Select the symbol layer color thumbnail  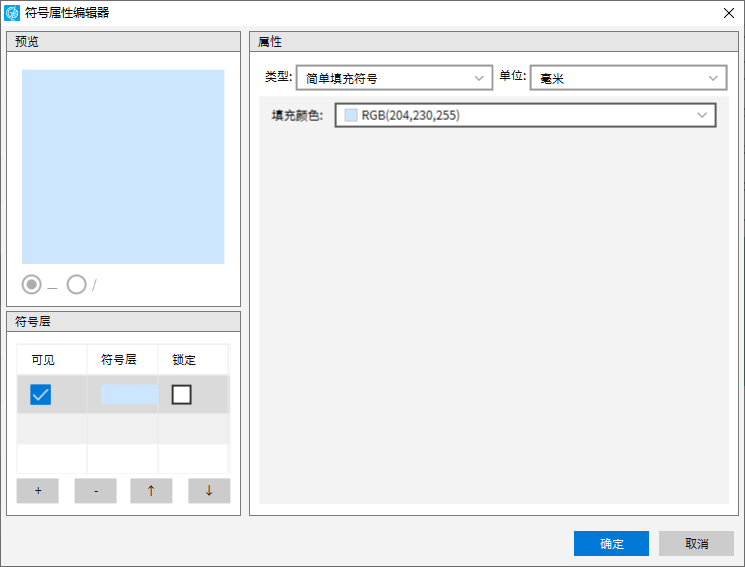pyautogui.click(x=129, y=394)
